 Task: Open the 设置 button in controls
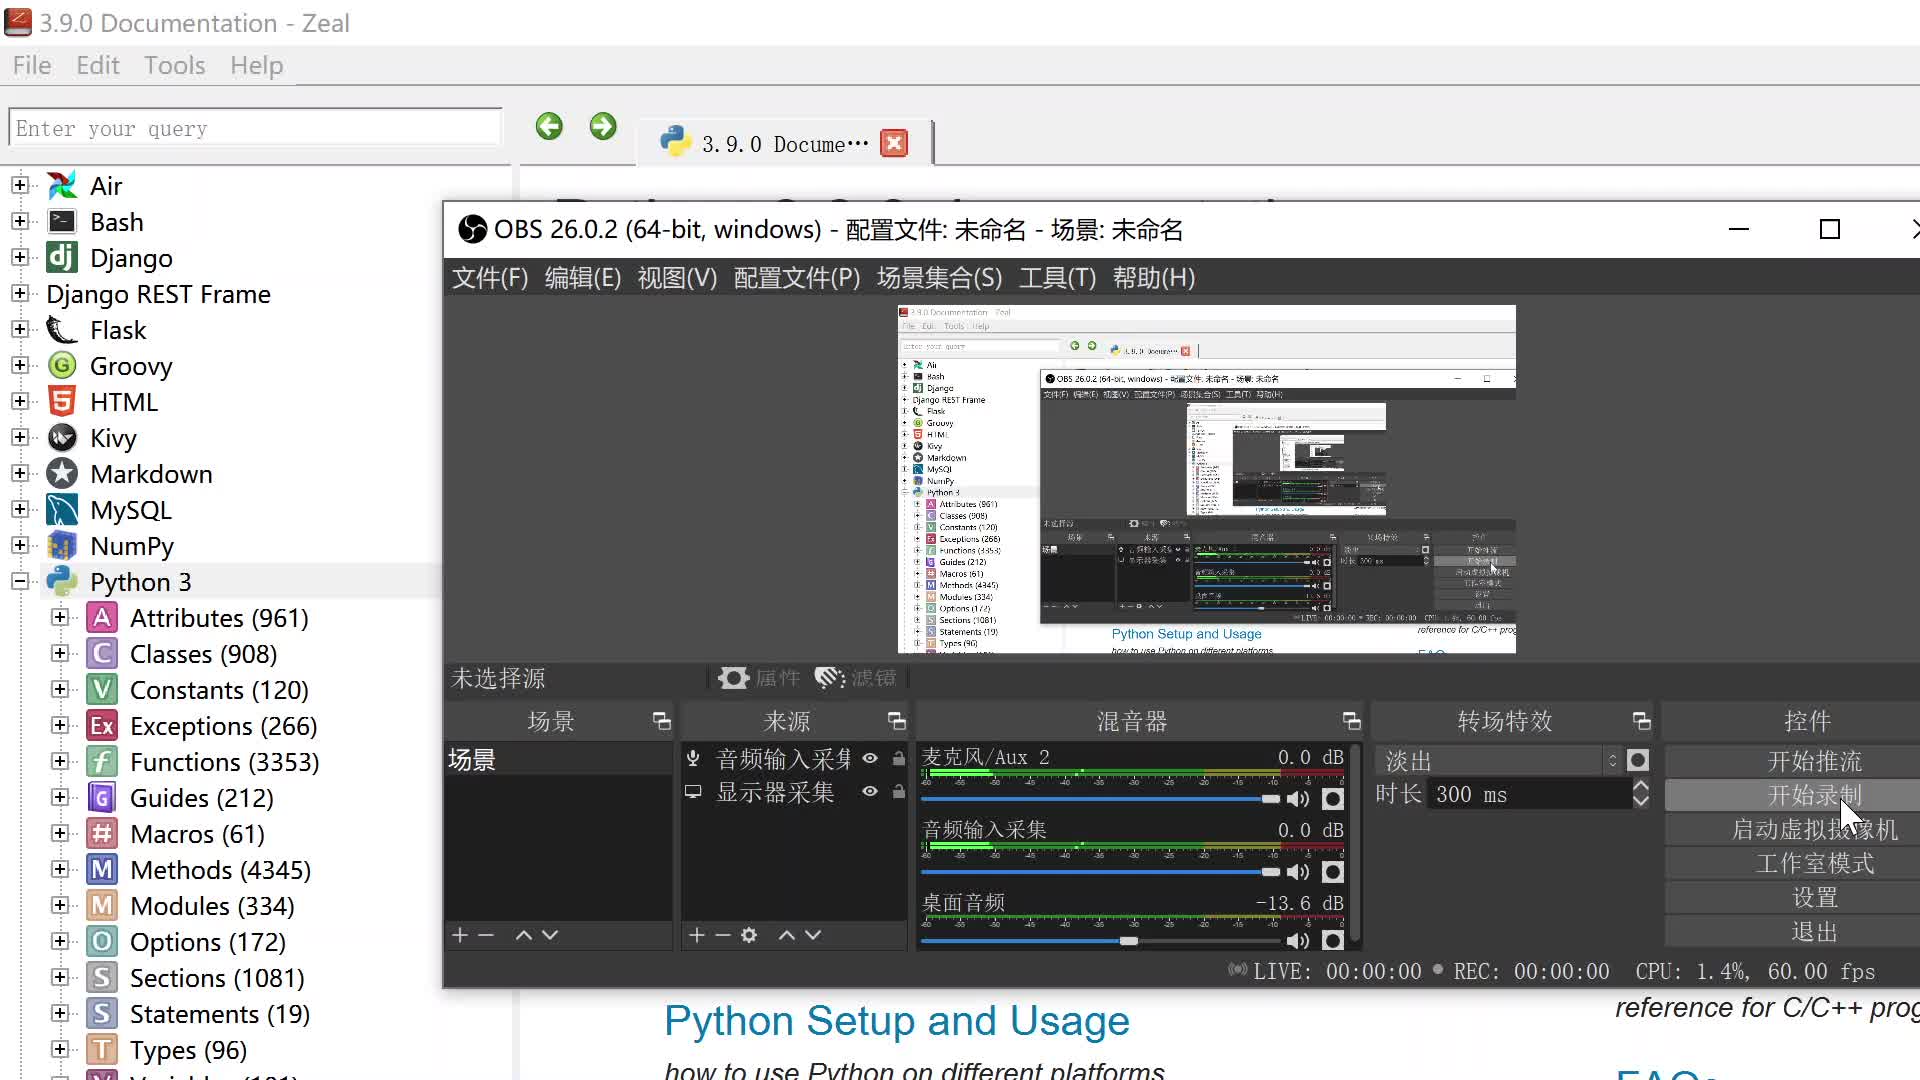click(x=1813, y=898)
